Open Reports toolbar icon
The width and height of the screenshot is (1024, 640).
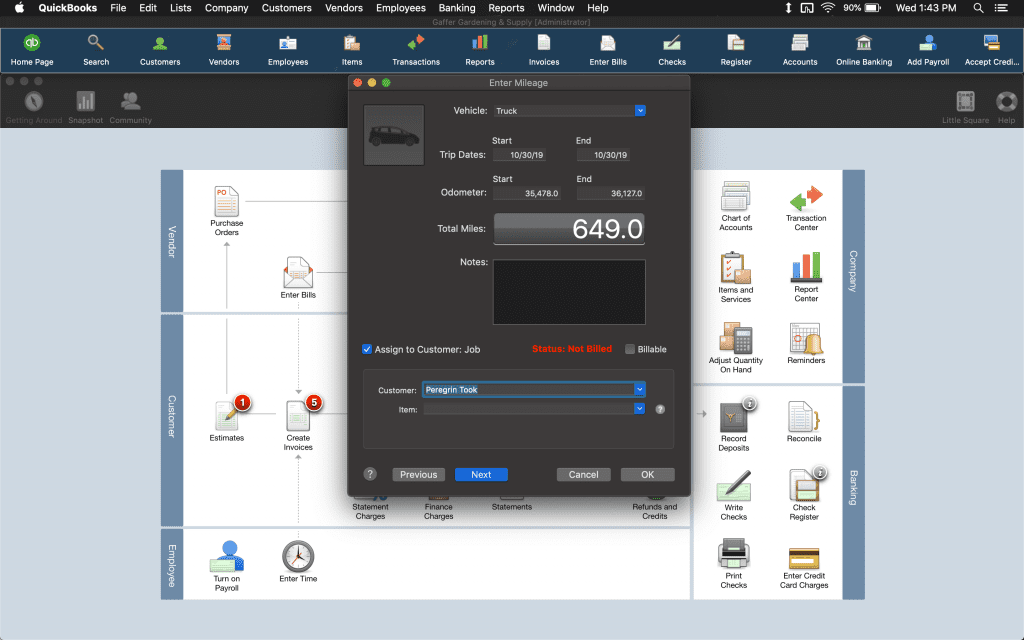pyautogui.click(x=480, y=50)
